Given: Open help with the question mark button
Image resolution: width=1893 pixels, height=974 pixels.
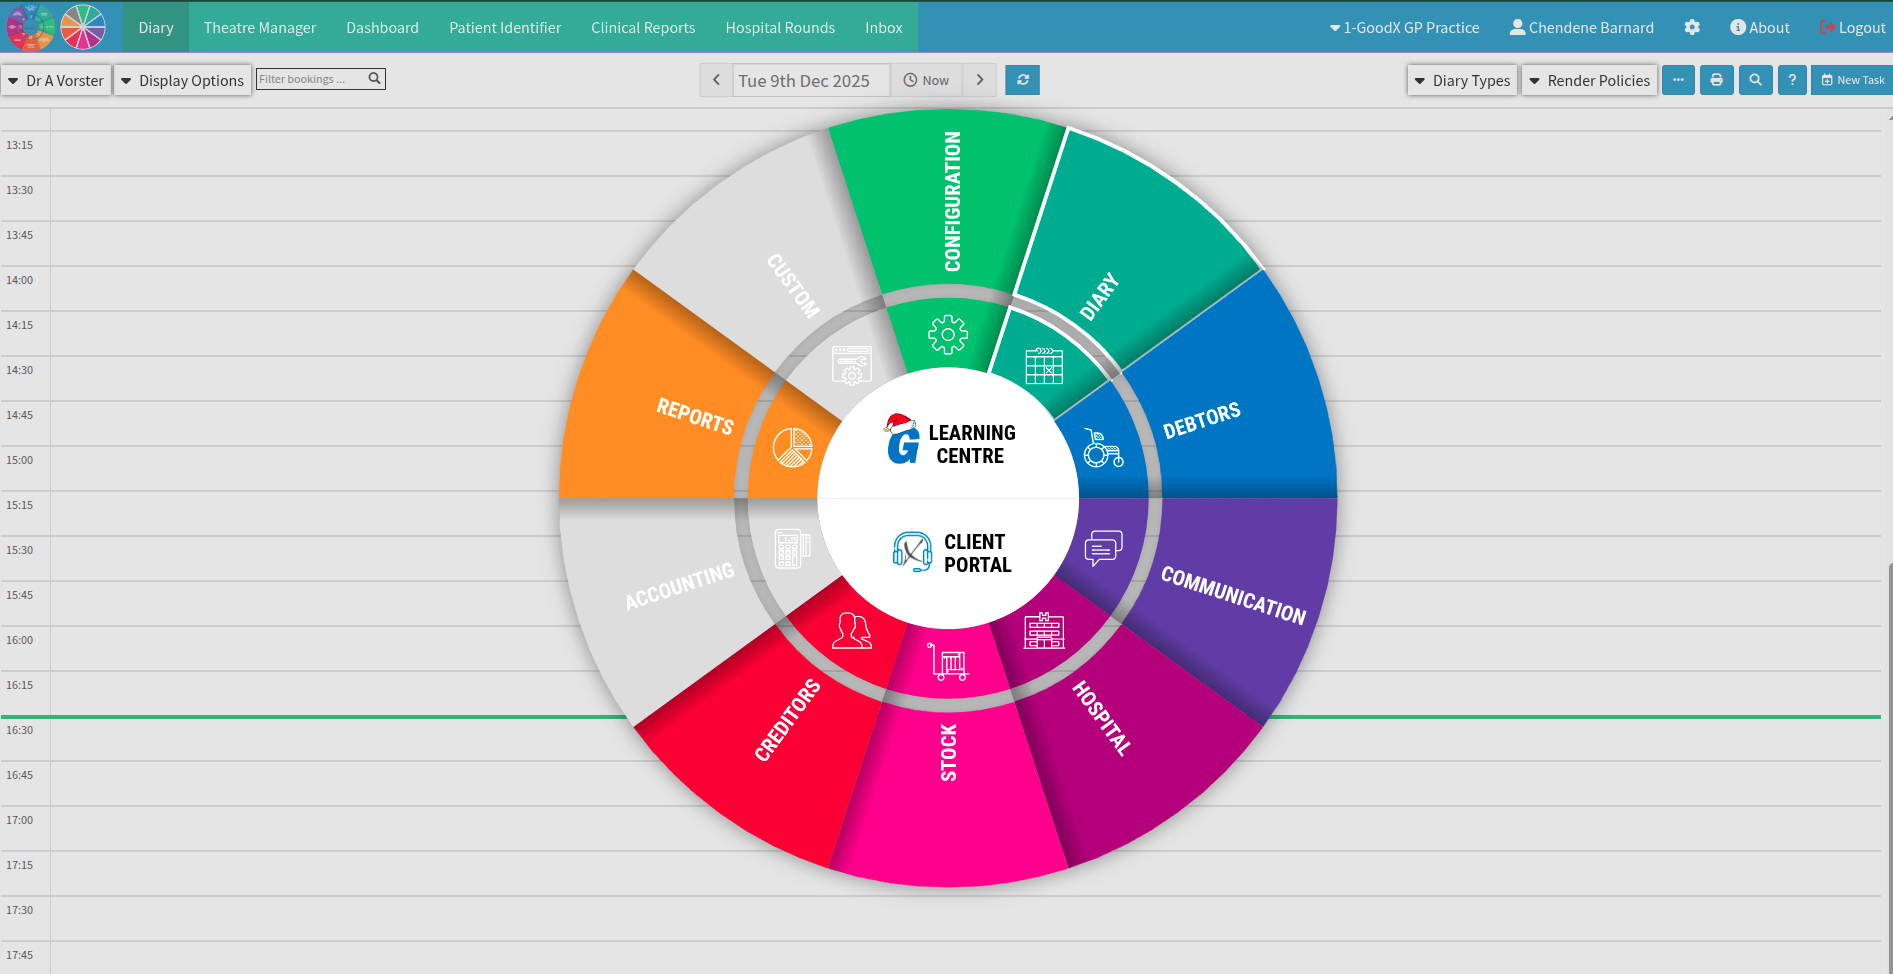Looking at the screenshot, I should pyautogui.click(x=1792, y=80).
